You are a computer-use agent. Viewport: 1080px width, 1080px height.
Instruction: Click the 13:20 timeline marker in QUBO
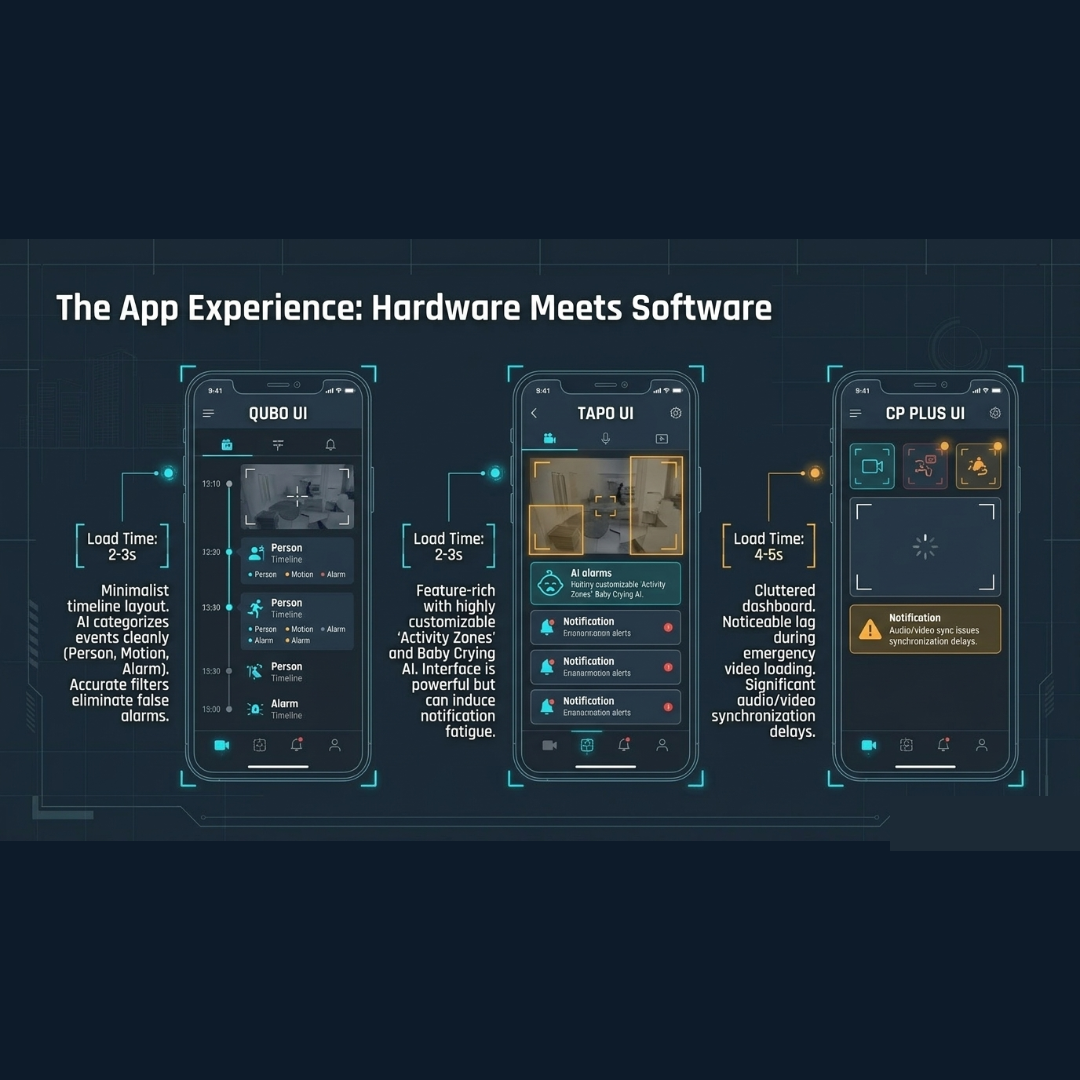[229, 552]
